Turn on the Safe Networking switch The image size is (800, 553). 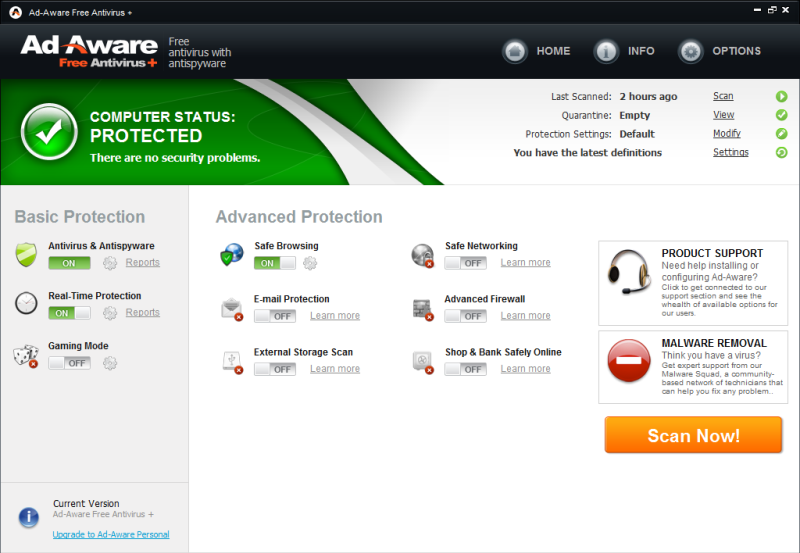[x=465, y=263]
